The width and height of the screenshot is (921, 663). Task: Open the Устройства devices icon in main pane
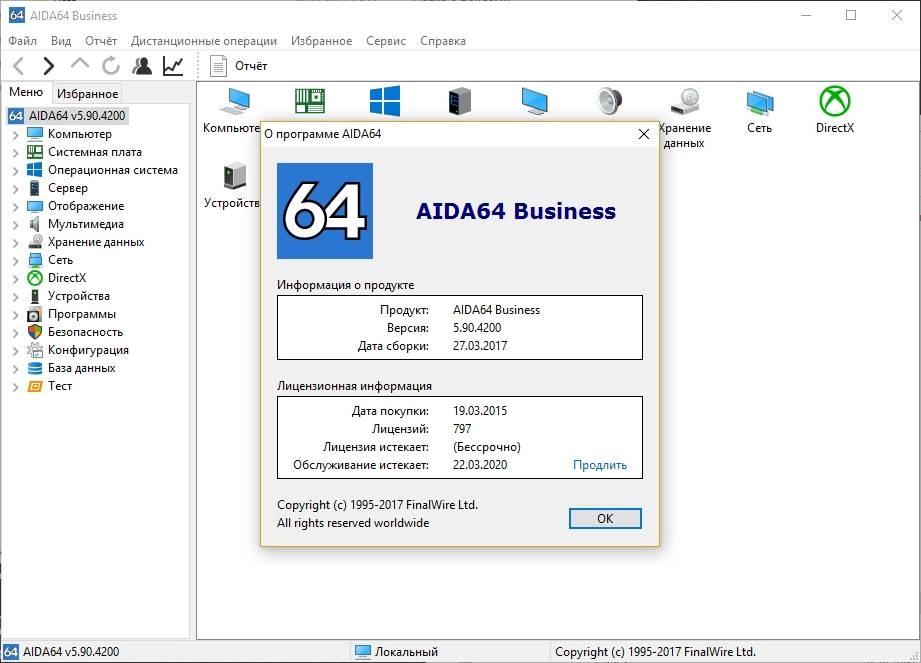tap(234, 175)
